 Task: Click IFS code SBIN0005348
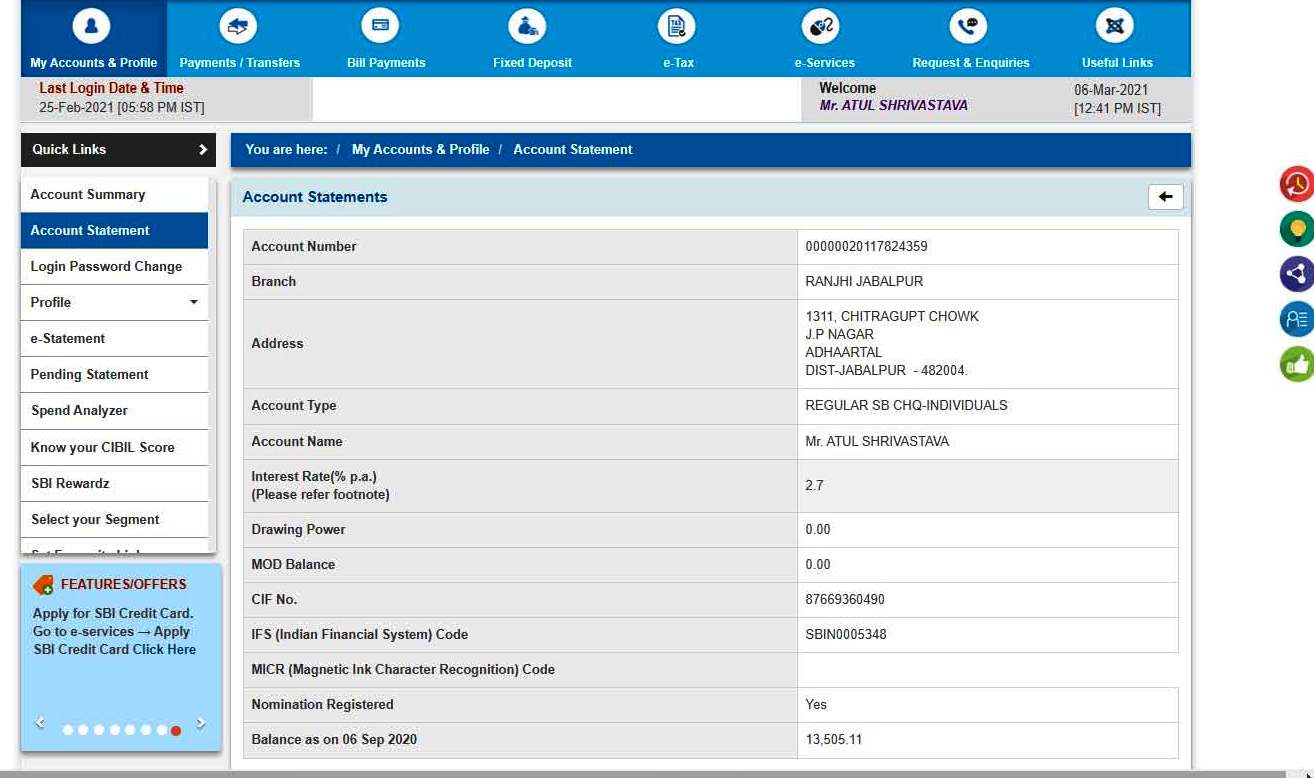coord(846,634)
